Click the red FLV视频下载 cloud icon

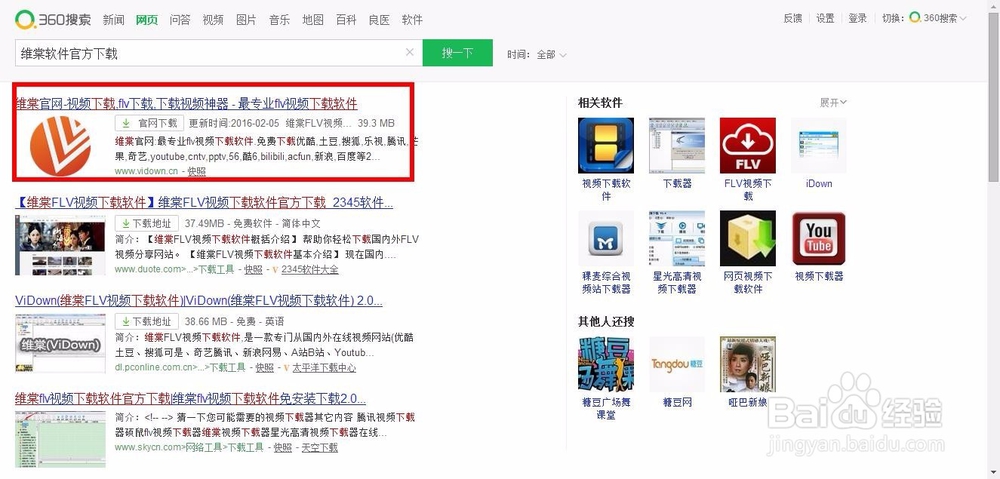pyautogui.click(x=747, y=145)
